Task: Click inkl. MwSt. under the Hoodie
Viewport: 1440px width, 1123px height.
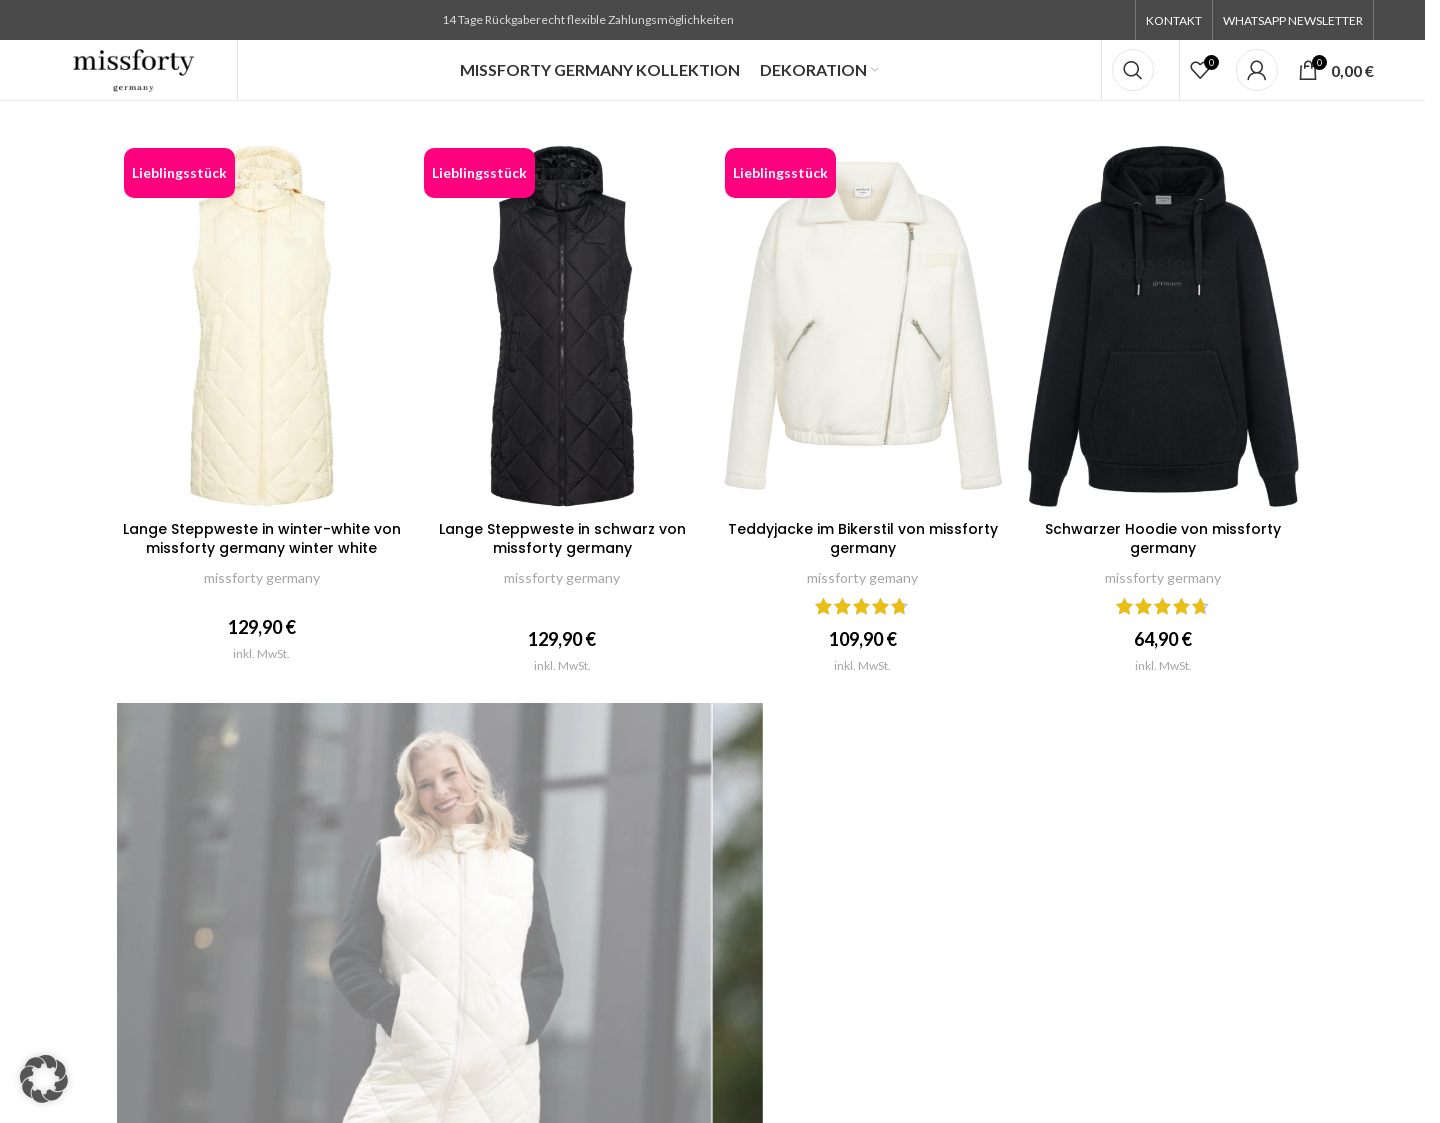Action: coord(1163,666)
